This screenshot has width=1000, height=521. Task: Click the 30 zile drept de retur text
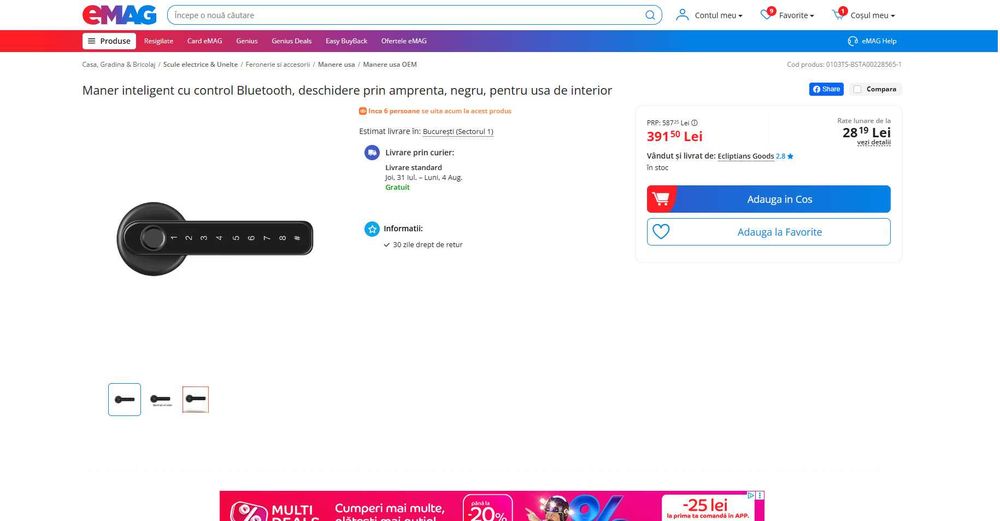(x=427, y=245)
